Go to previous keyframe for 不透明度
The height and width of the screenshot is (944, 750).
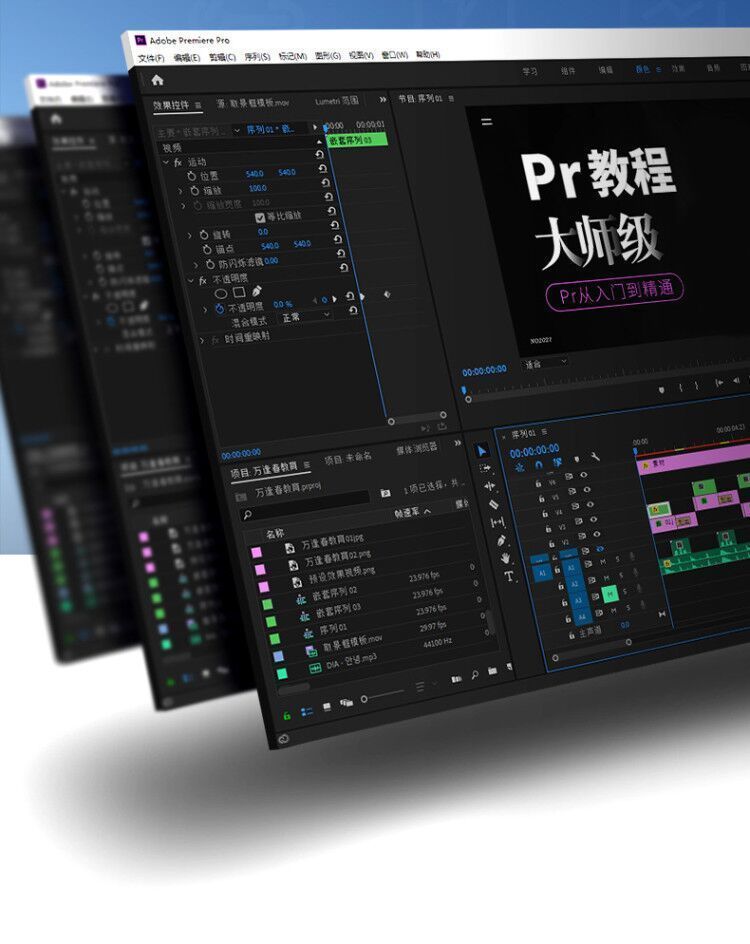pos(314,300)
